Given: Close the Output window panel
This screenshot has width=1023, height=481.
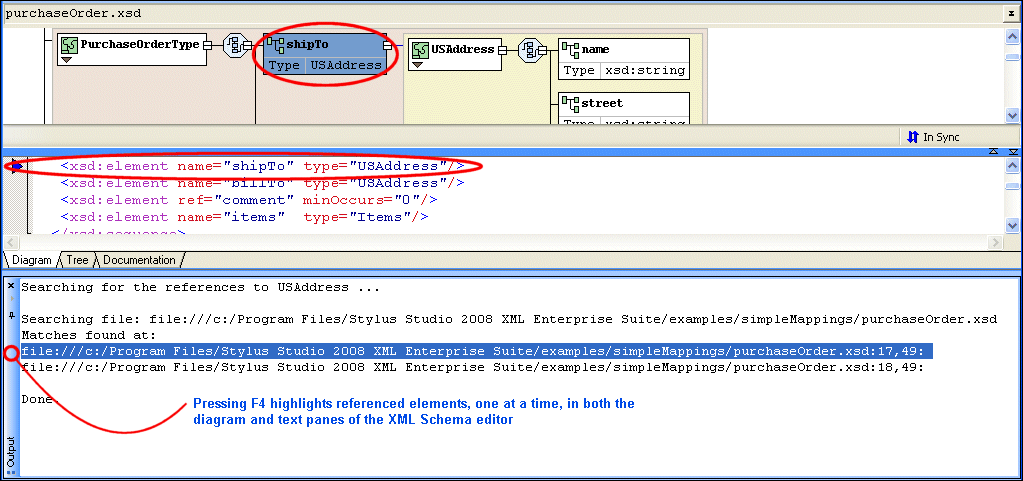Looking at the screenshot, I should 11,286.
